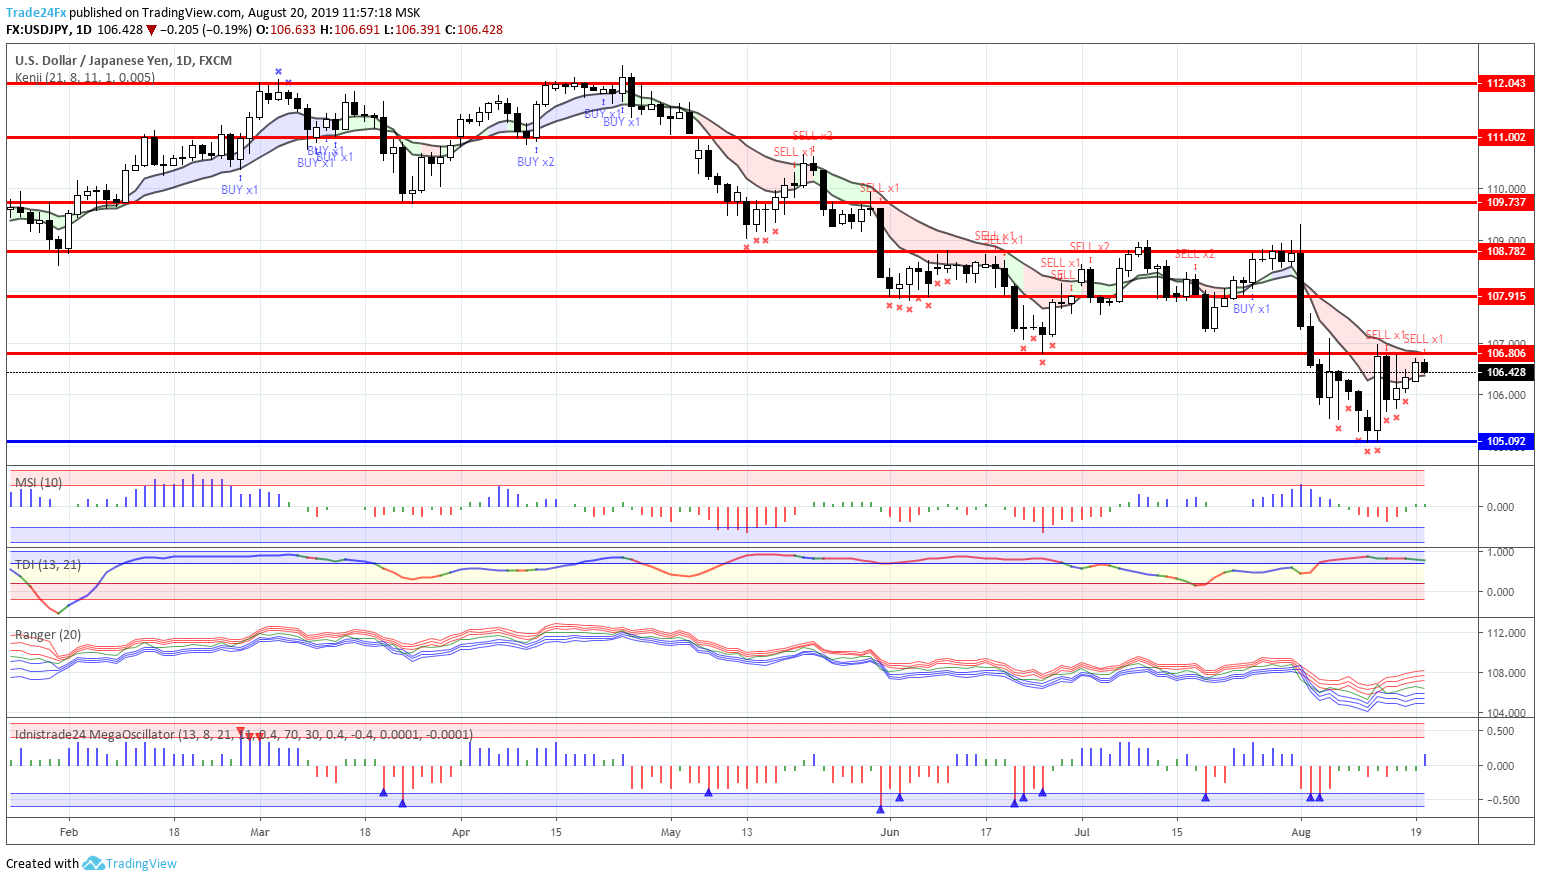Click the 110.000 price axis value
The image size is (1541, 881).
click(x=1506, y=189)
